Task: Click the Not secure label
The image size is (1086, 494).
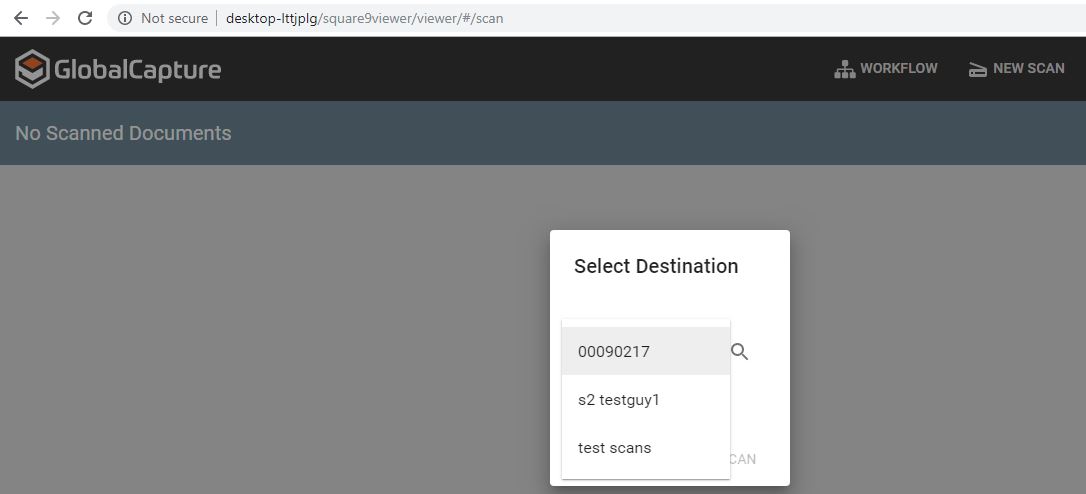Action: [174, 18]
